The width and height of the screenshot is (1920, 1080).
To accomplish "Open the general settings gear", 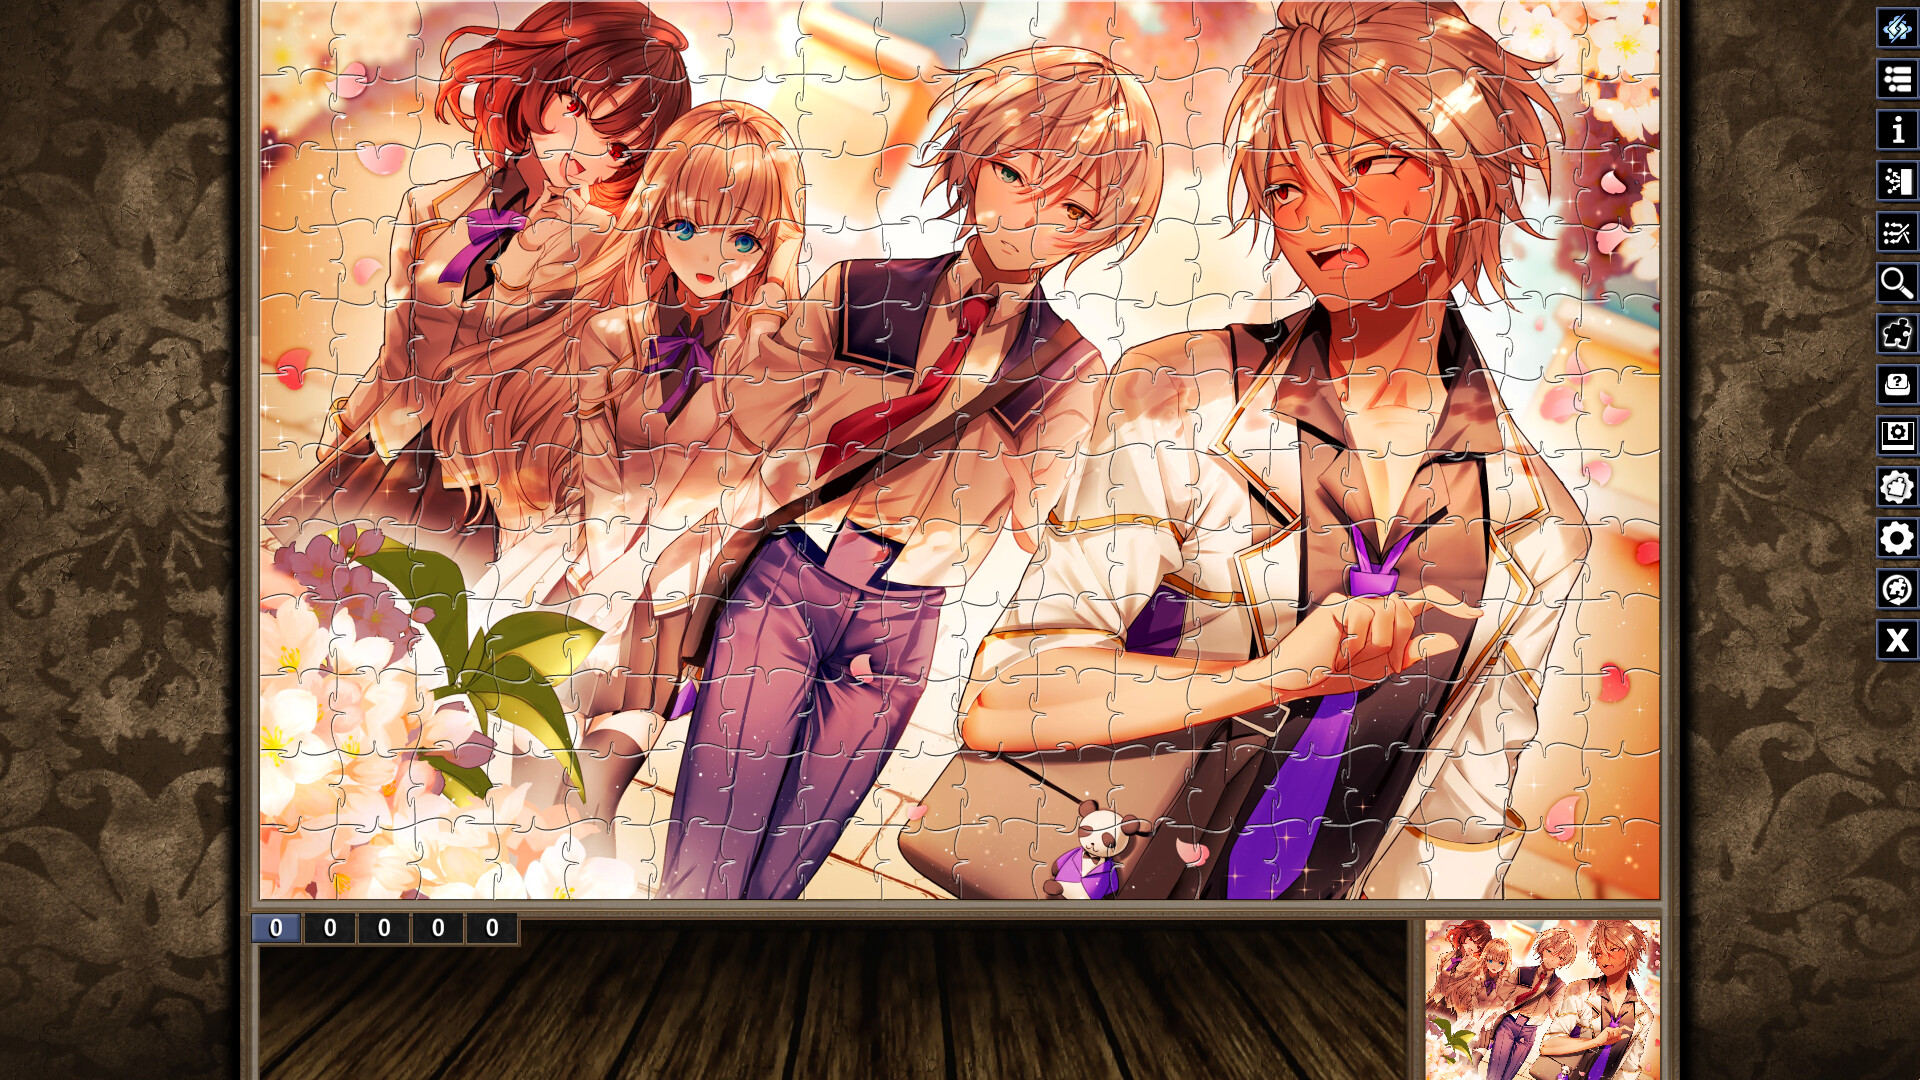I will (x=1897, y=537).
